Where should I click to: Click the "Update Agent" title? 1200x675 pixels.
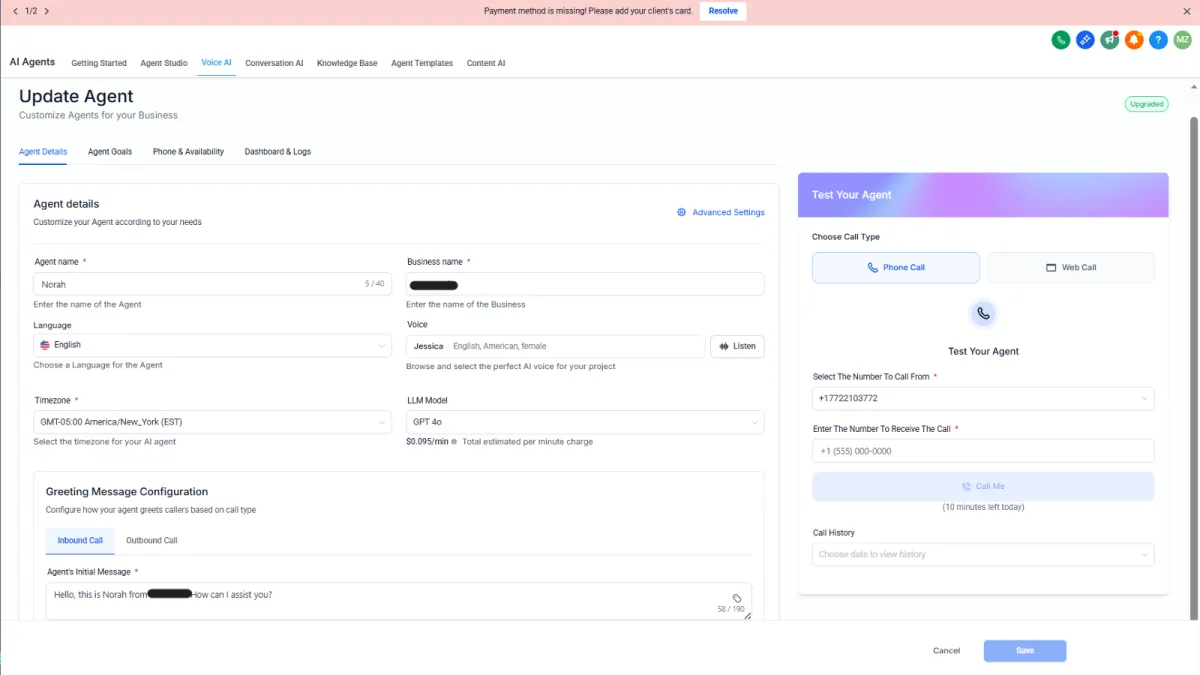(76, 97)
